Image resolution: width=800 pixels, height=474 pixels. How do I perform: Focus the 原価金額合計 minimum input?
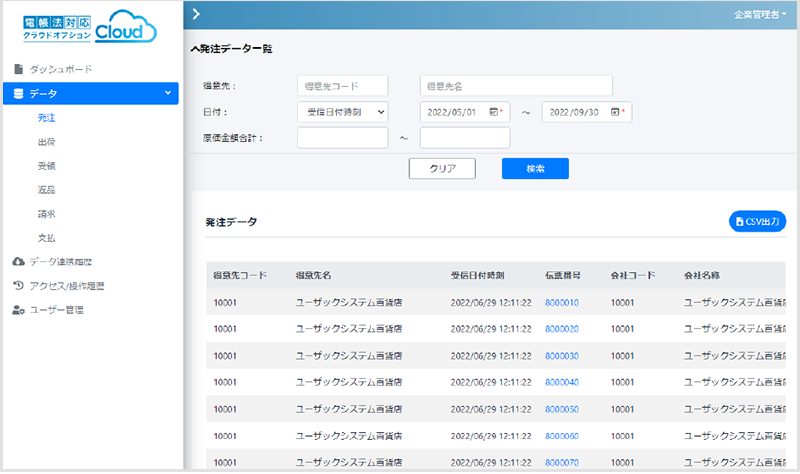(343, 138)
